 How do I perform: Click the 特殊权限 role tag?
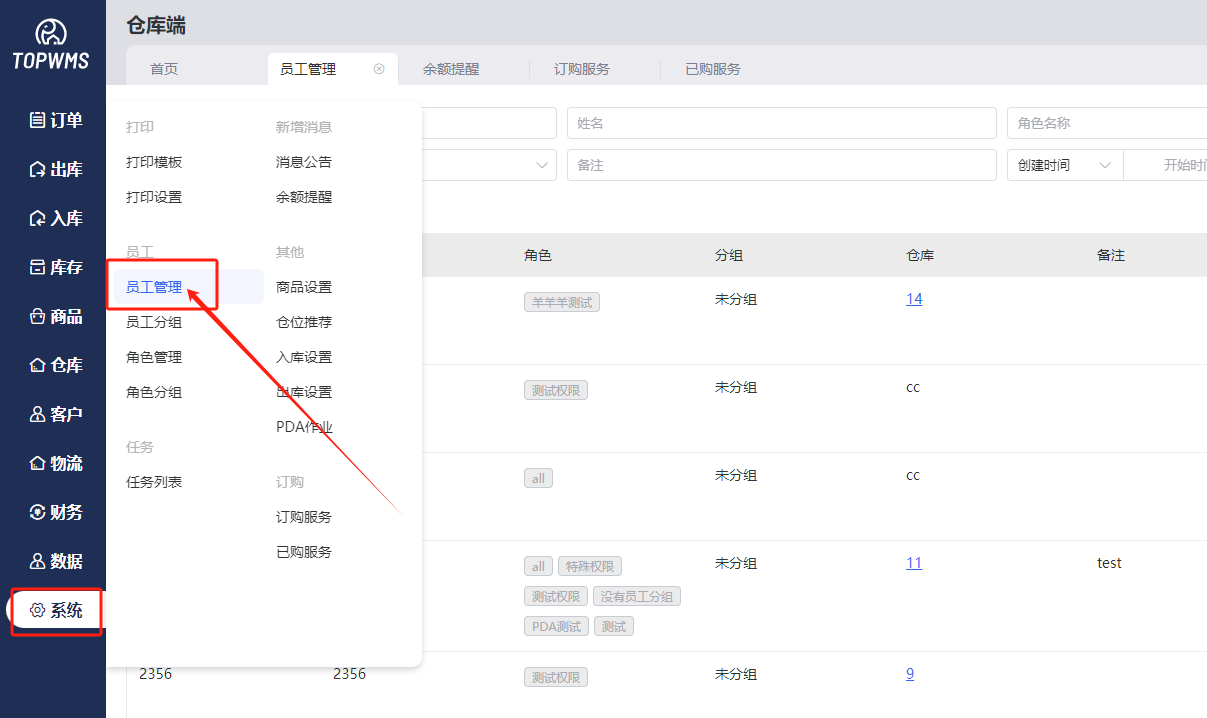click(x=590, y=567)
